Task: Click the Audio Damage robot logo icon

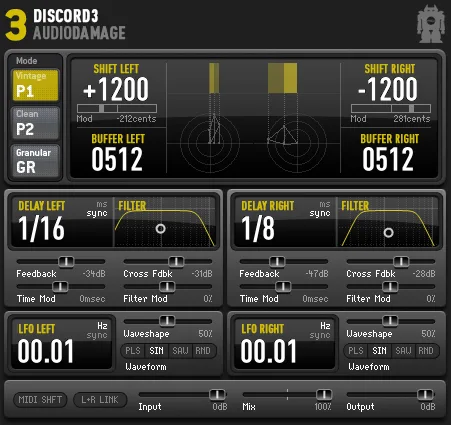Action: 431,24
